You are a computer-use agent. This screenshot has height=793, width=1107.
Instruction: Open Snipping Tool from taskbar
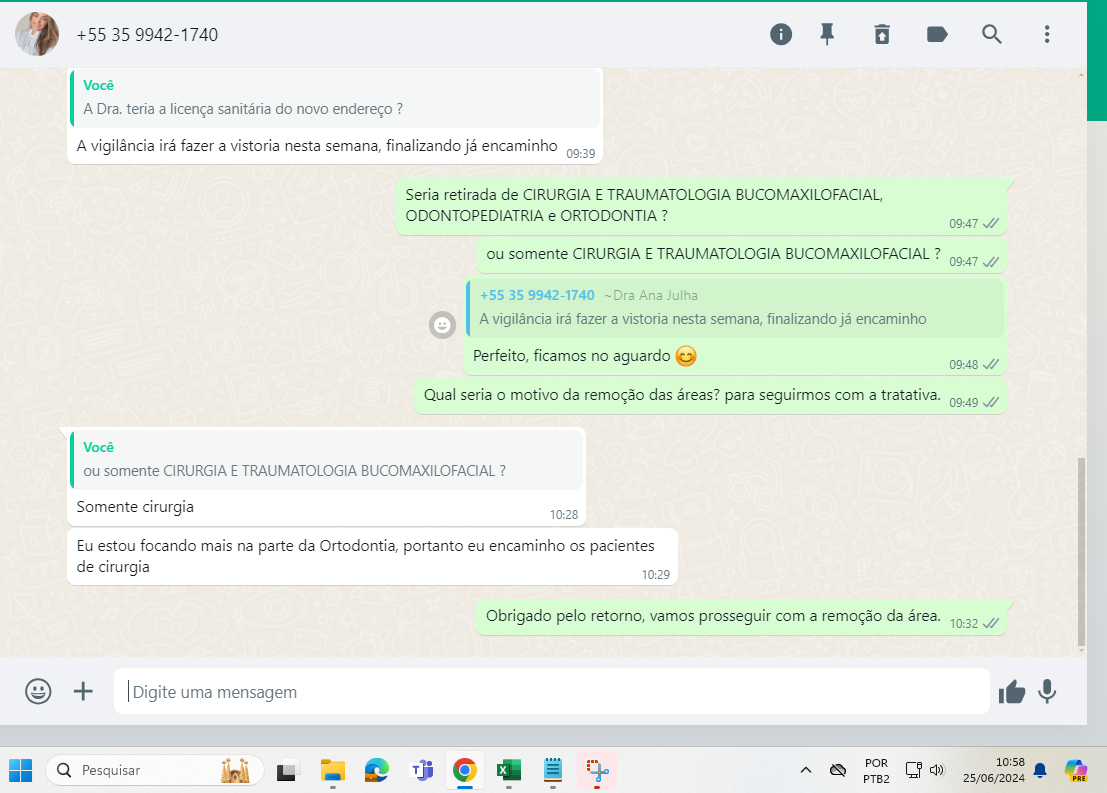tap(597, 770)
